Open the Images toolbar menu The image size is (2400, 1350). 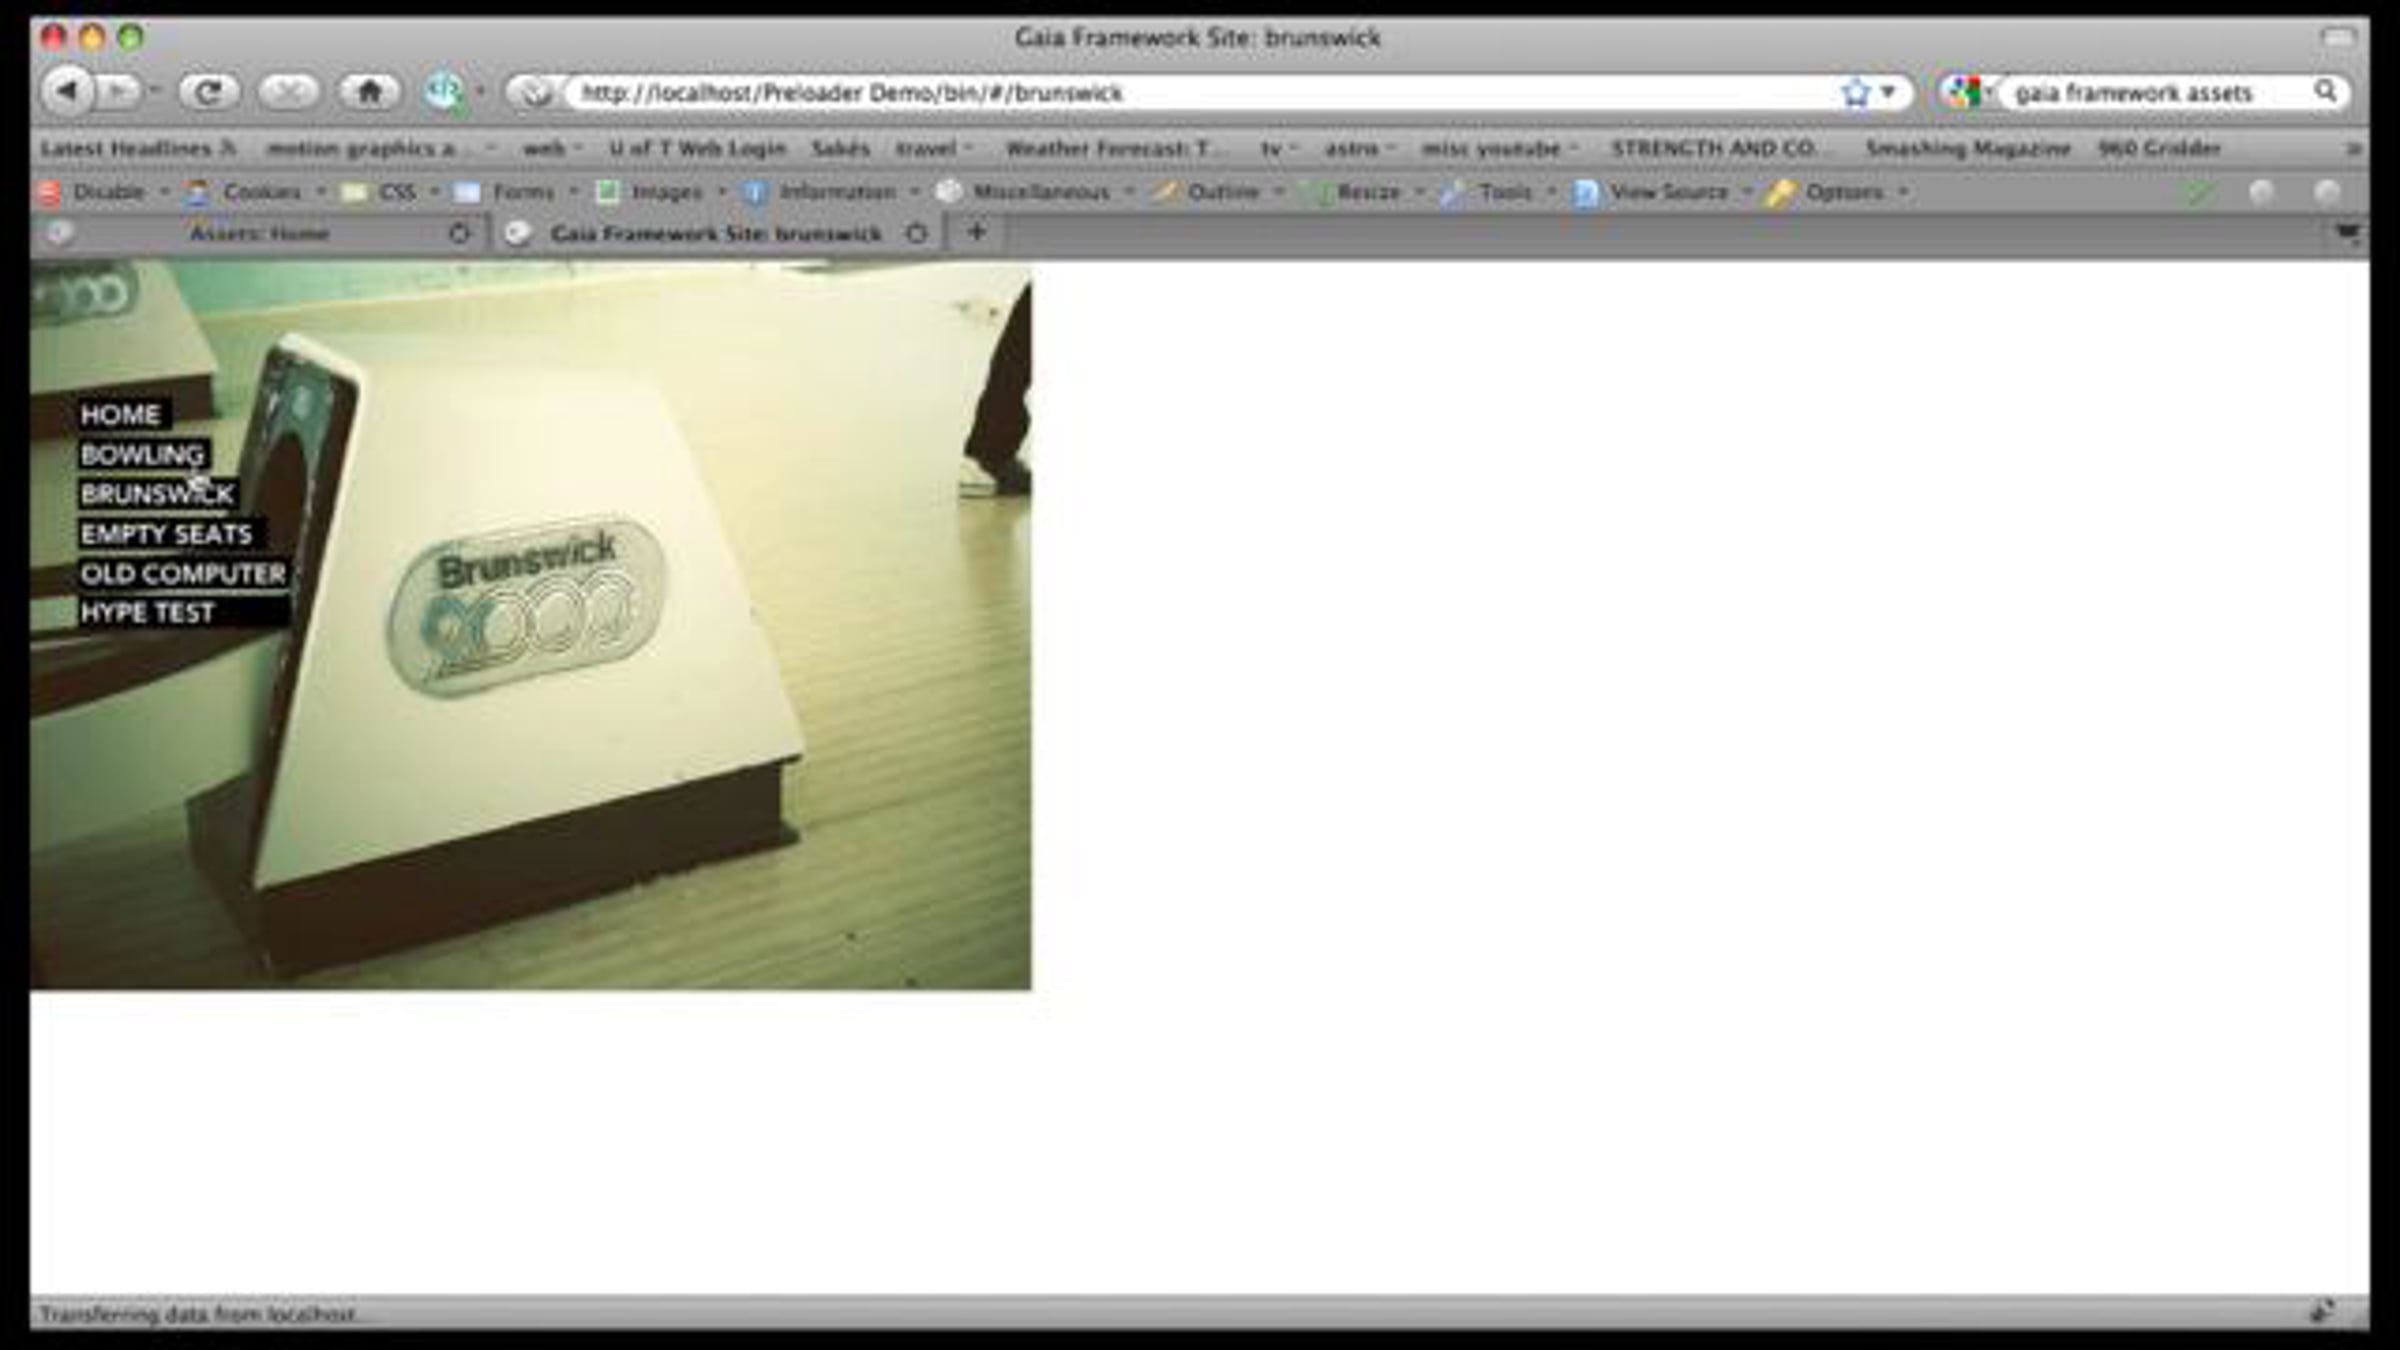666,192
